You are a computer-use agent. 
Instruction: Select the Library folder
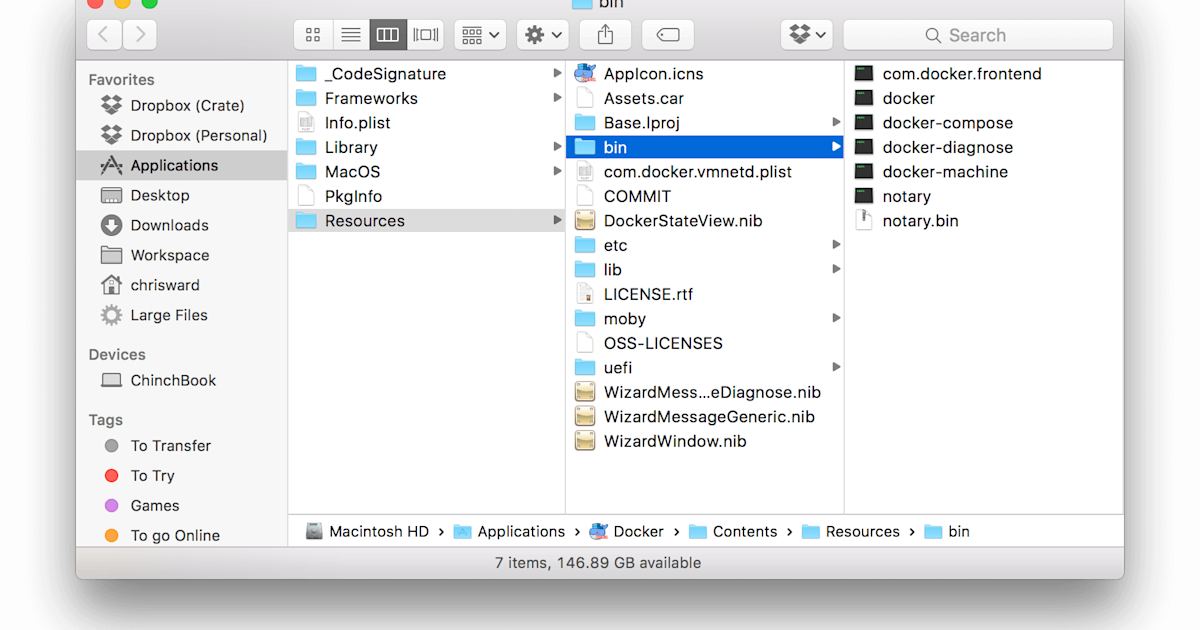[426, 147]
